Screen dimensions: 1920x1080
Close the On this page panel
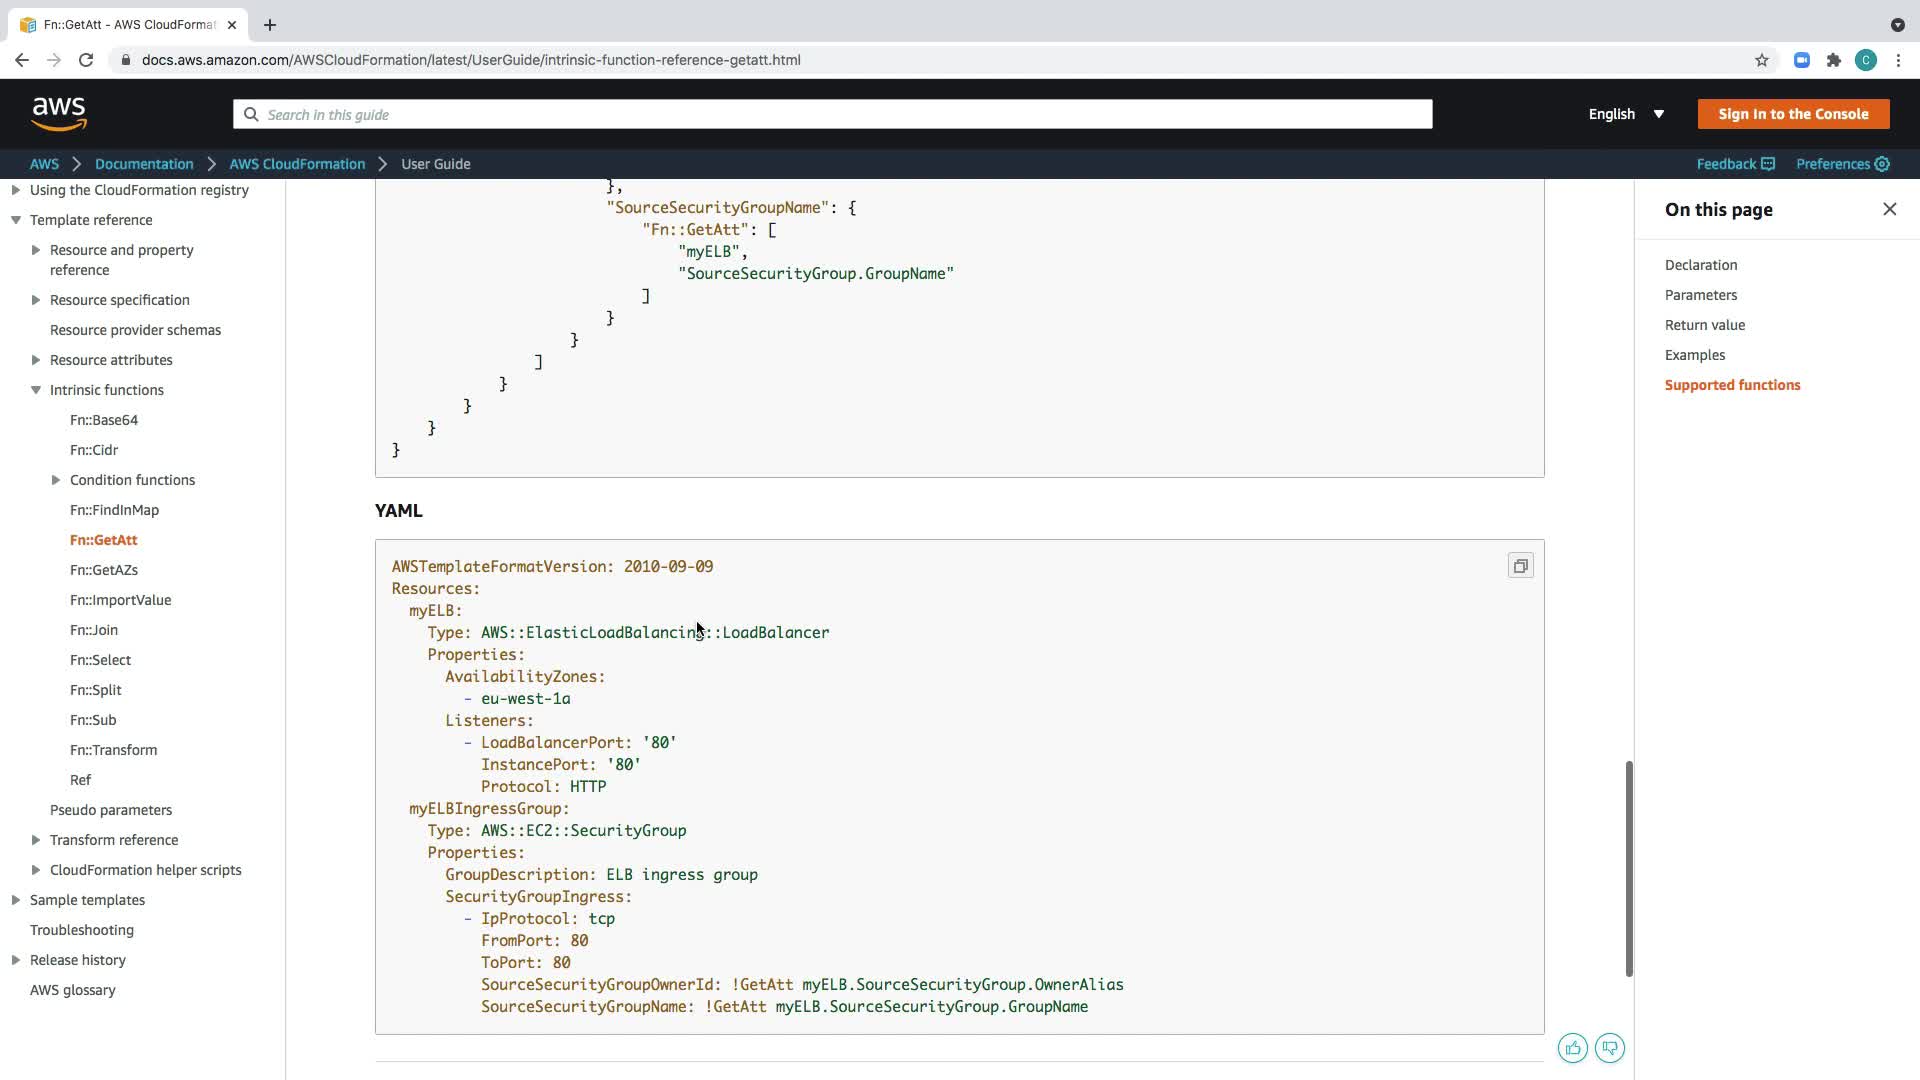1889,209
